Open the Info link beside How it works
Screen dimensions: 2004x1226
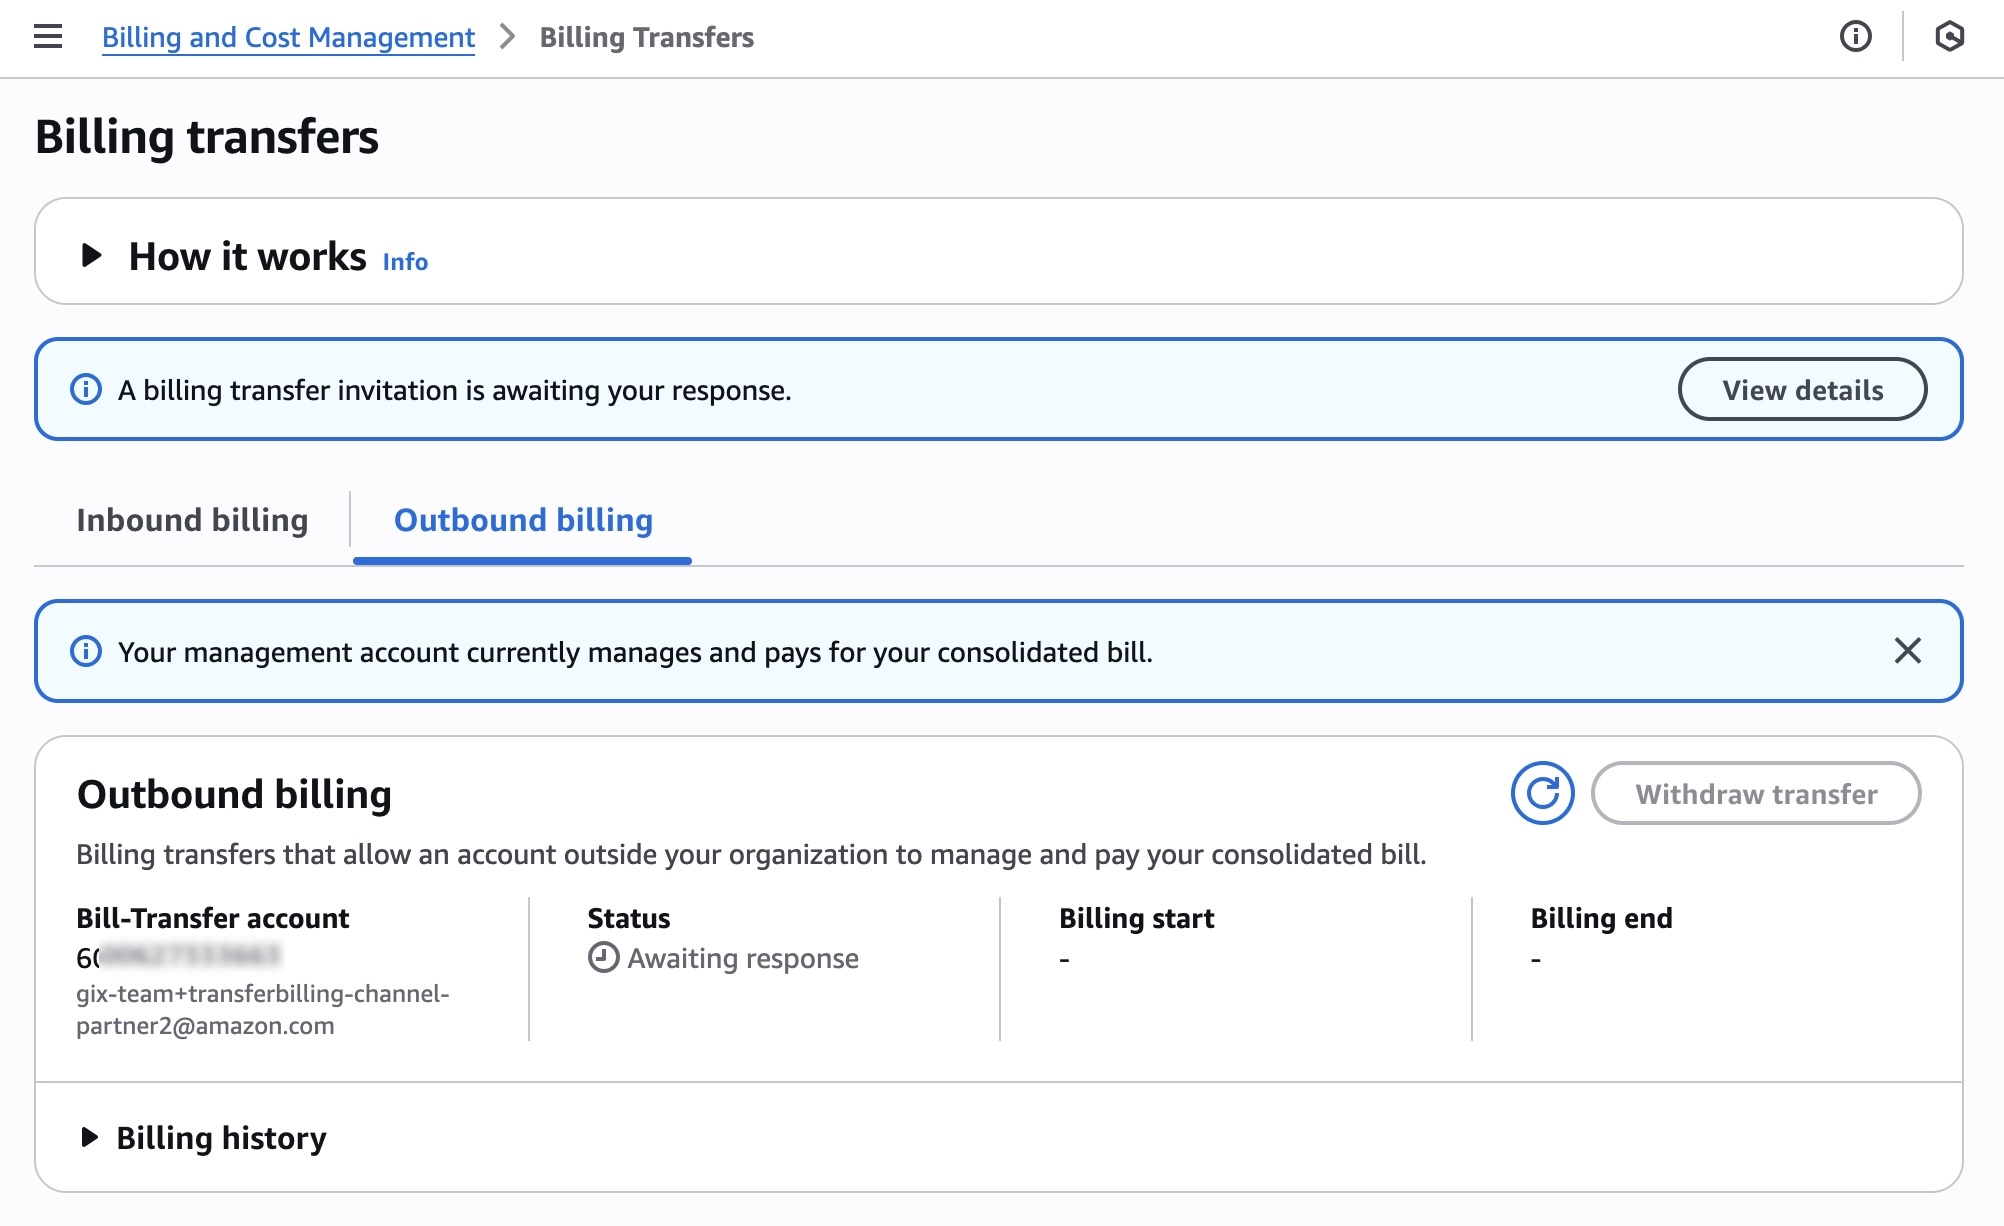tap(405, 261)
